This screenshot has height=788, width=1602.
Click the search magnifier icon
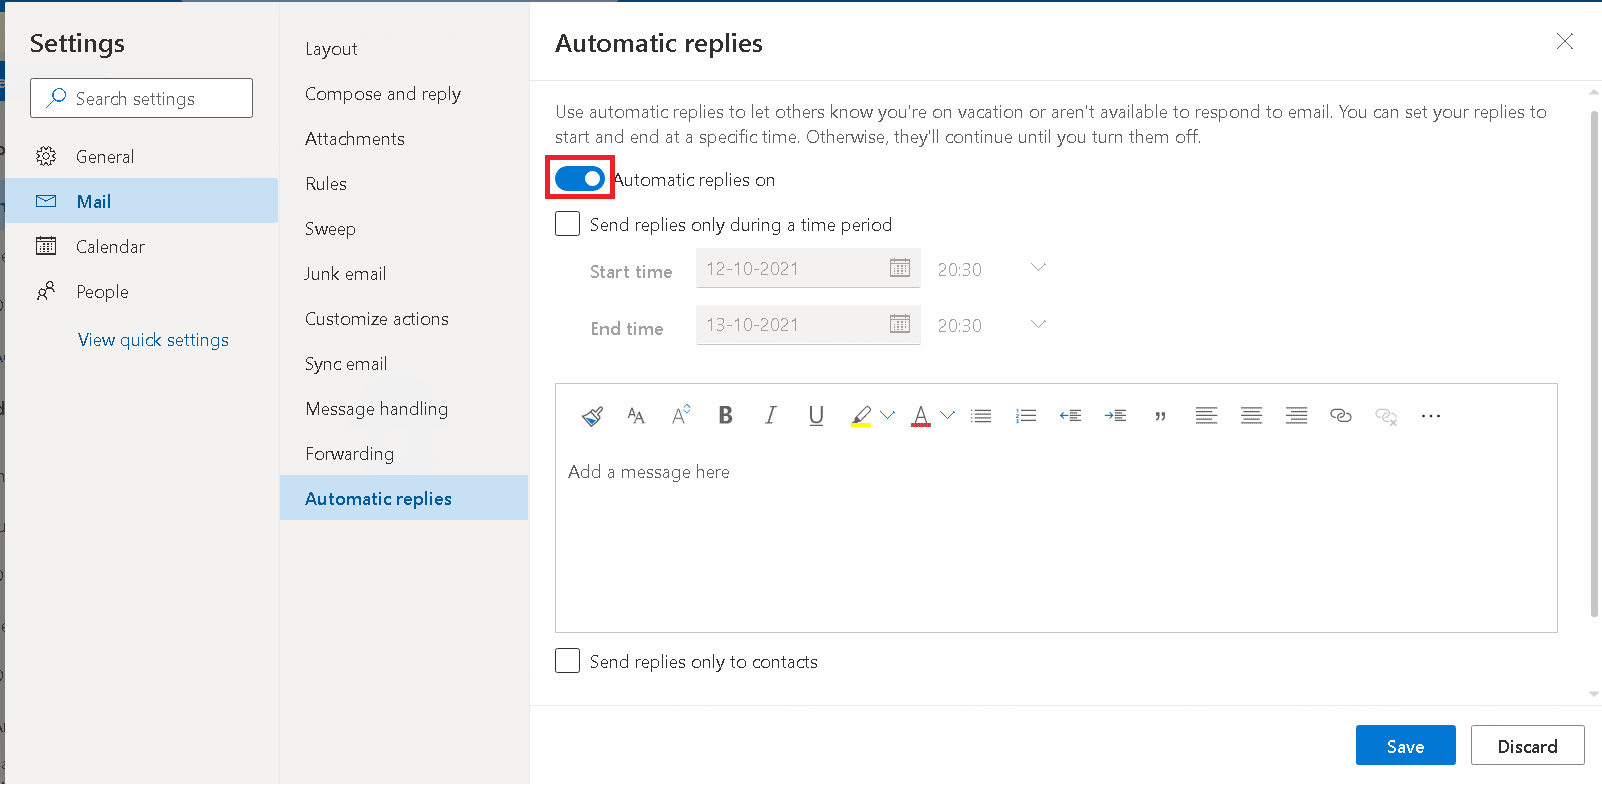coord(57,97)
